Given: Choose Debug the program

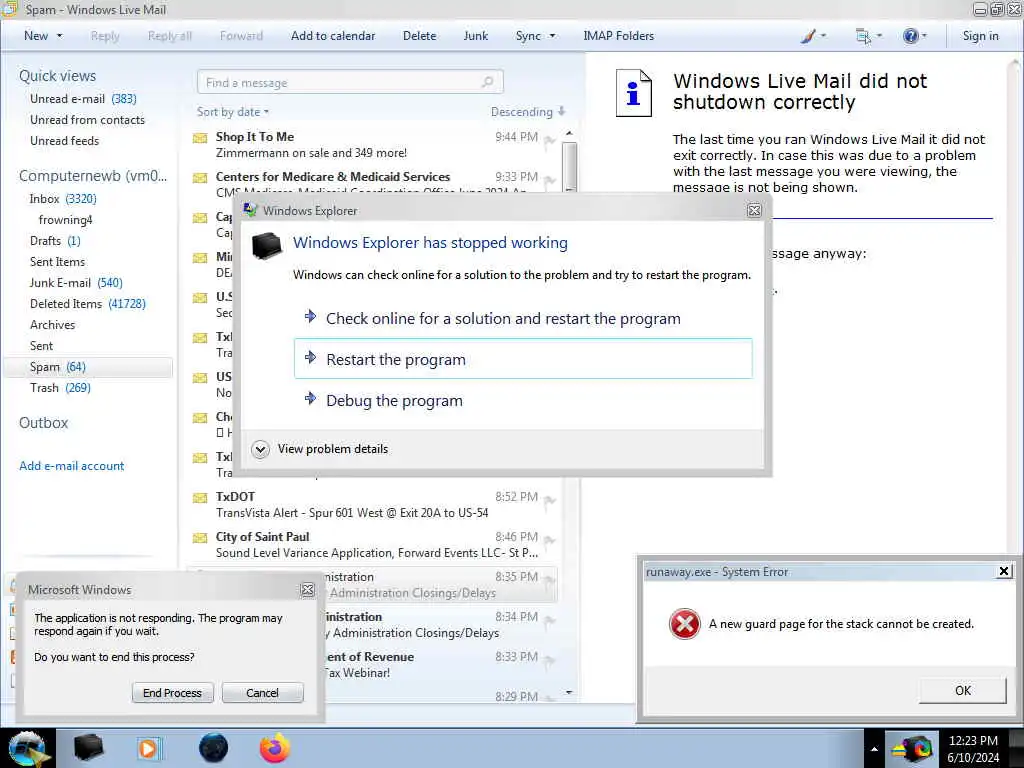Looking at the screenshot, I should point(523,400).
